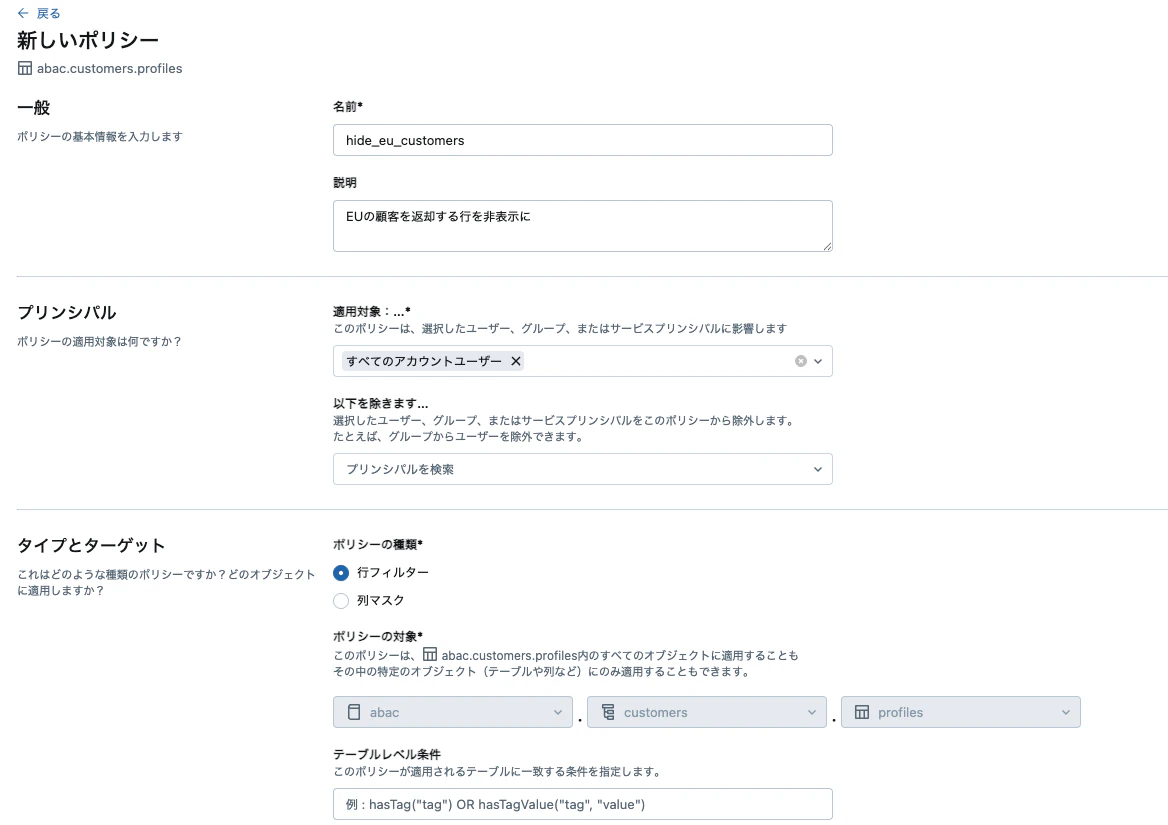The height and width of the screenshot is (825, 1168).
Task: Open the abac catalog dropdown
Action: (453, 712)
